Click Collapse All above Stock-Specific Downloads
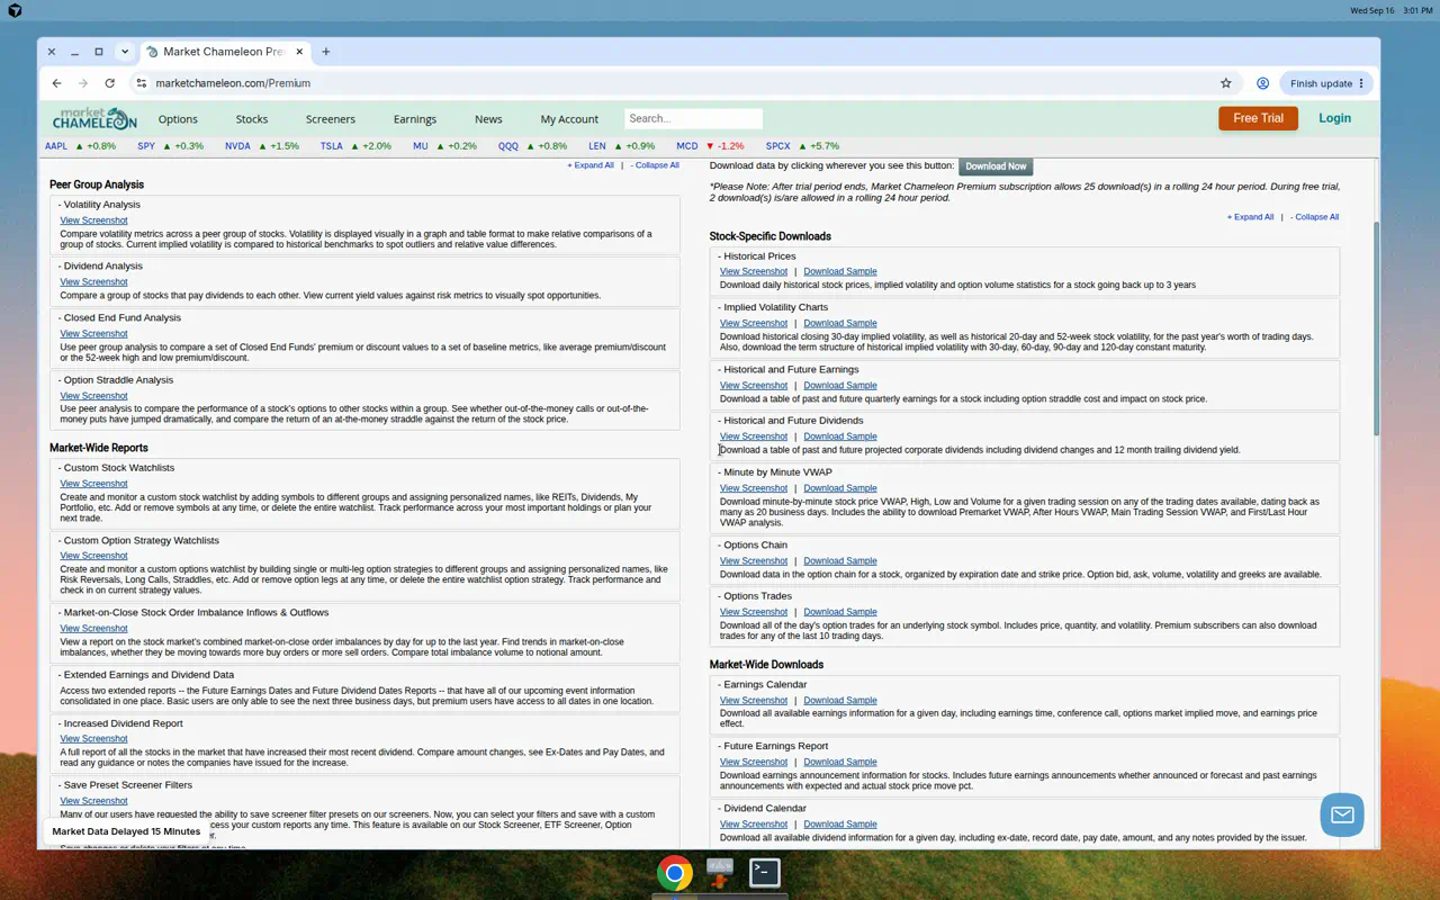Viewport: 1440px width, 900px height. (x=1314, y=217)
